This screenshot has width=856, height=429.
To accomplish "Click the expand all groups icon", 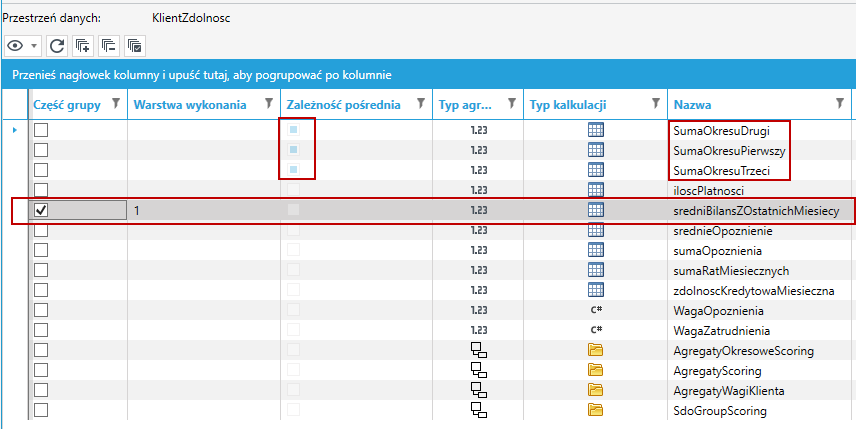I will [x=83, y=46].
